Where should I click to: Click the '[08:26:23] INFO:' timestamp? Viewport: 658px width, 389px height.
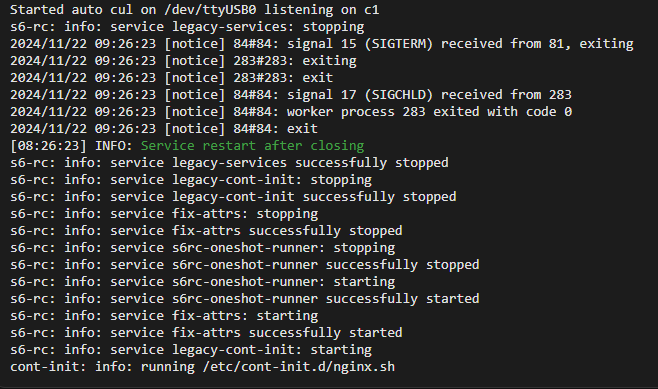71,146
